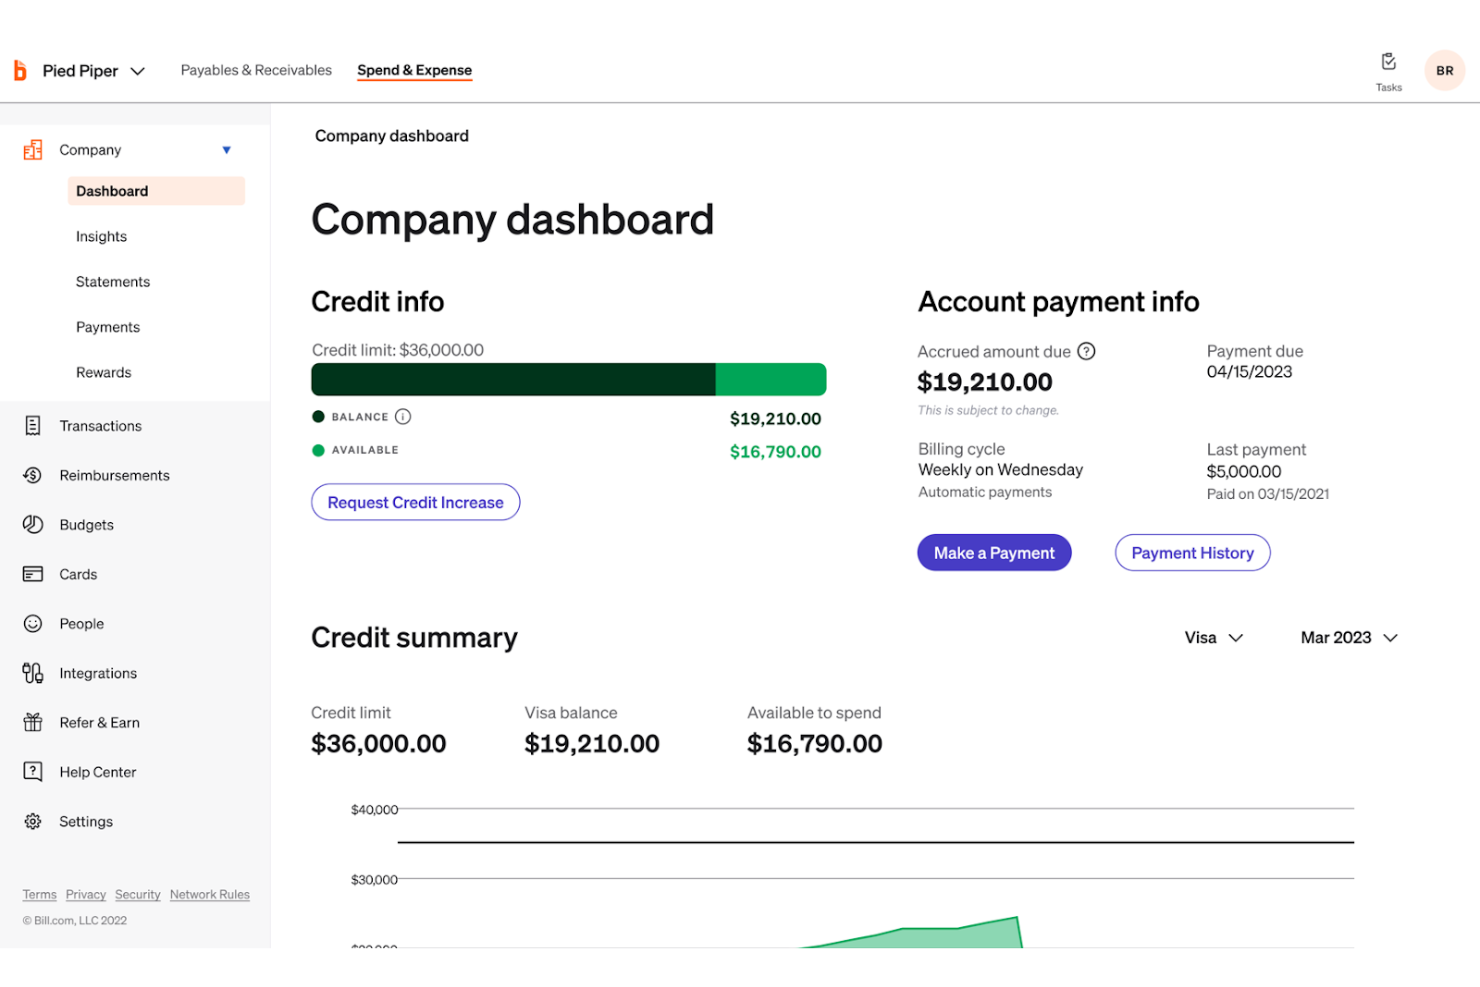Click the Balance info tooltip icon
This screenshot has height=987, width=1480.
tap(404, 416)
